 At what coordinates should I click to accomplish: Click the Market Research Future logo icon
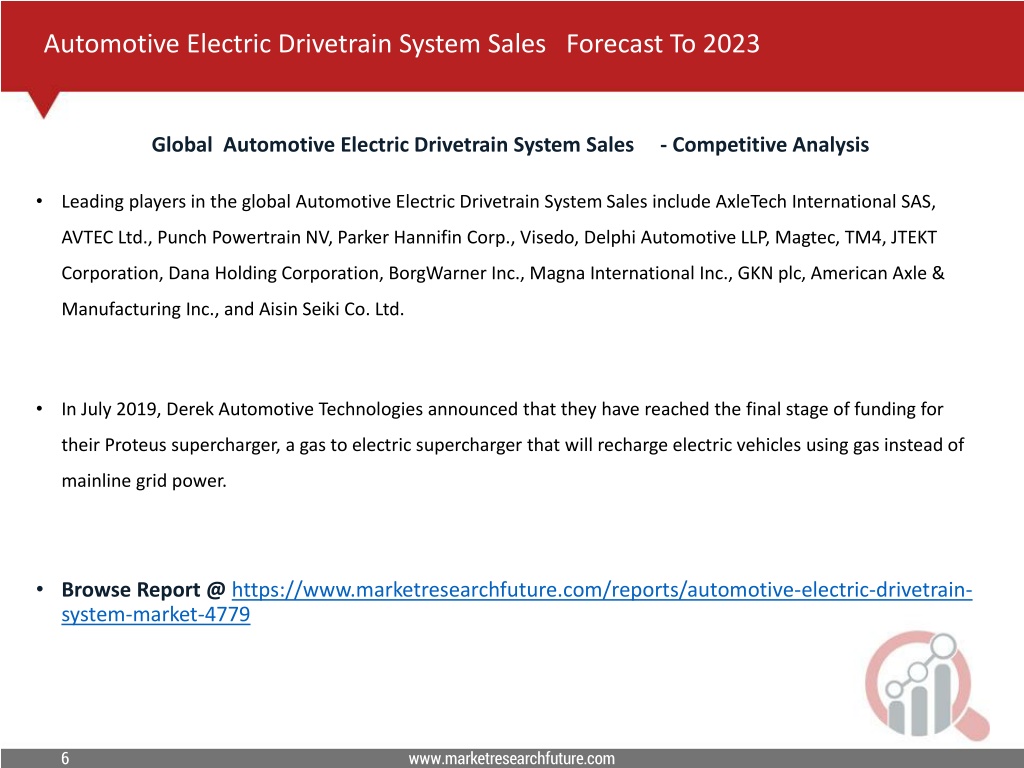pos(927,685)
